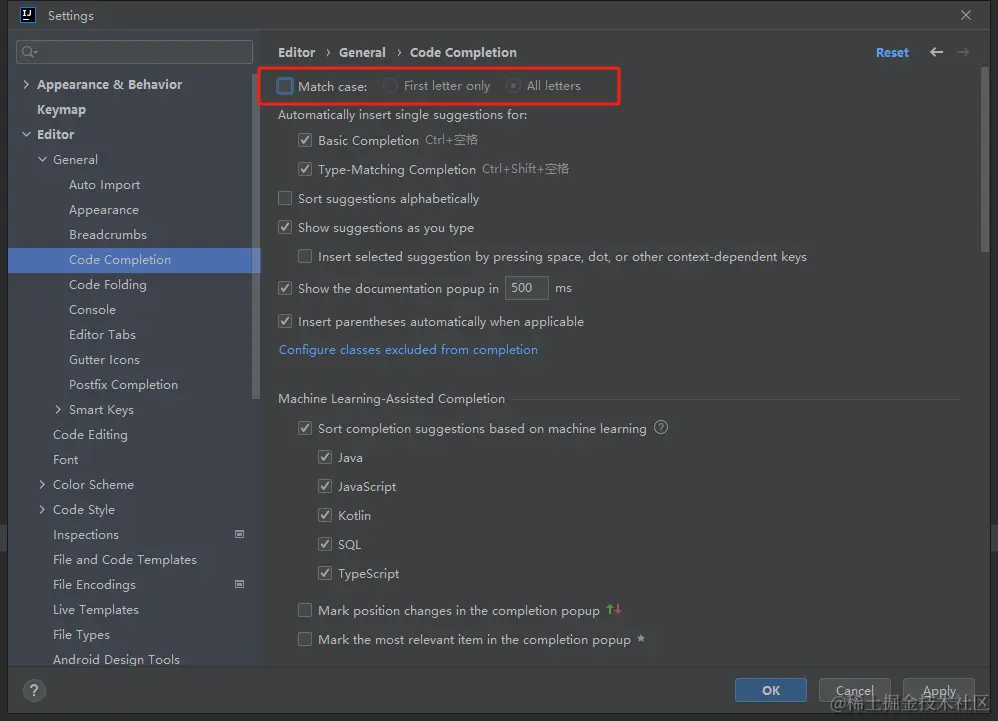Open File and Code Templates settings
This screenshot has height=721, width=998.
[125, 559]
